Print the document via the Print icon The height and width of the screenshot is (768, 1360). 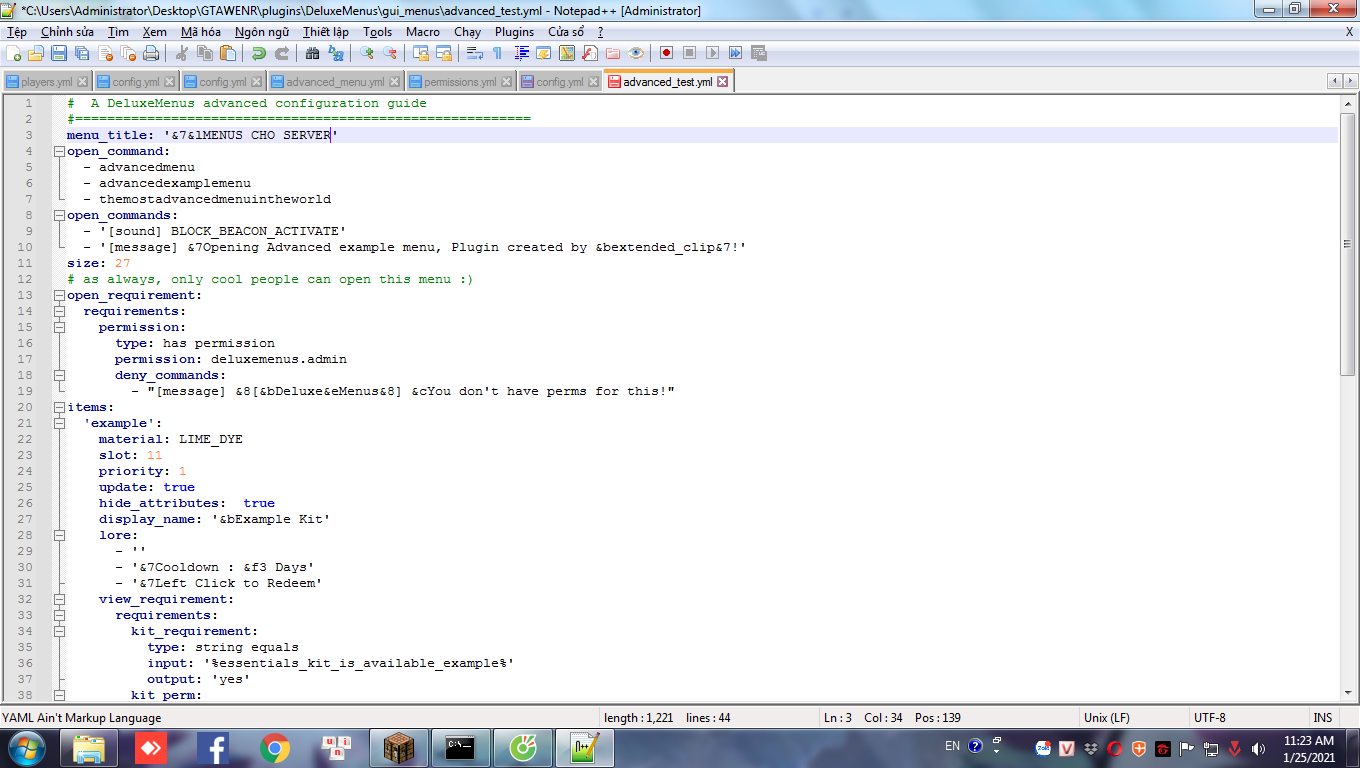point(151,53)
